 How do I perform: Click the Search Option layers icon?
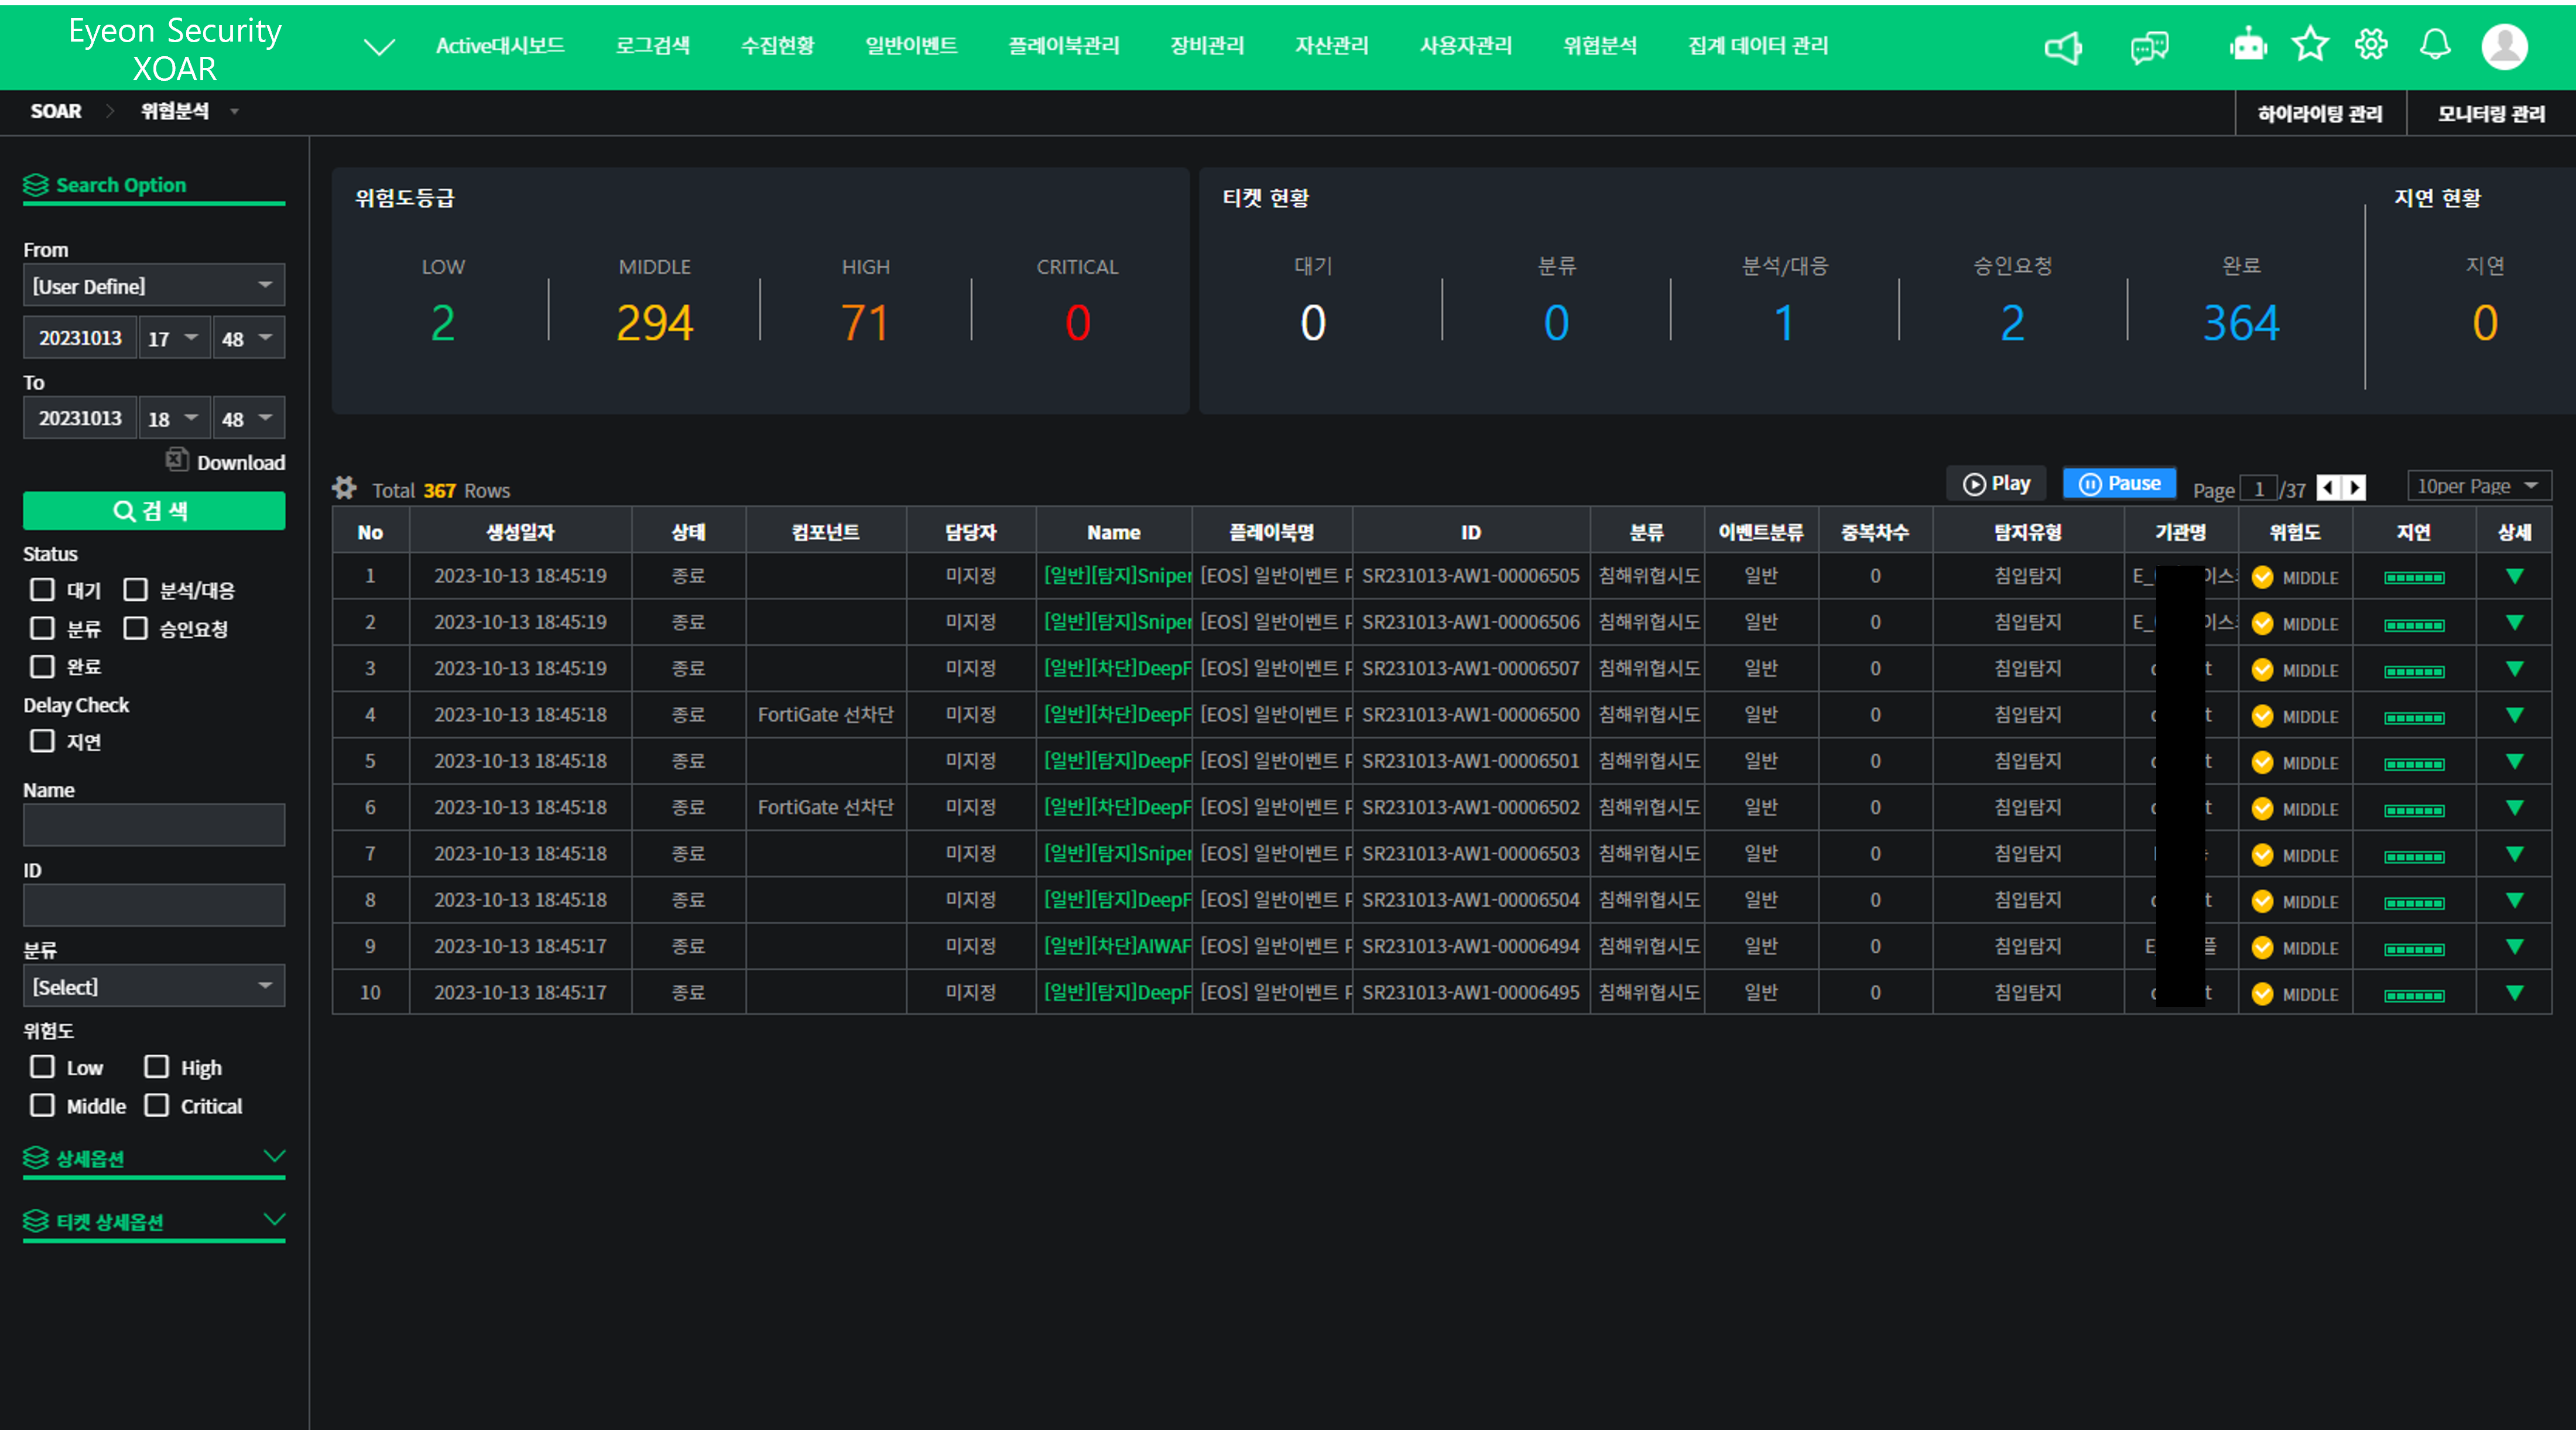(36, 185)
